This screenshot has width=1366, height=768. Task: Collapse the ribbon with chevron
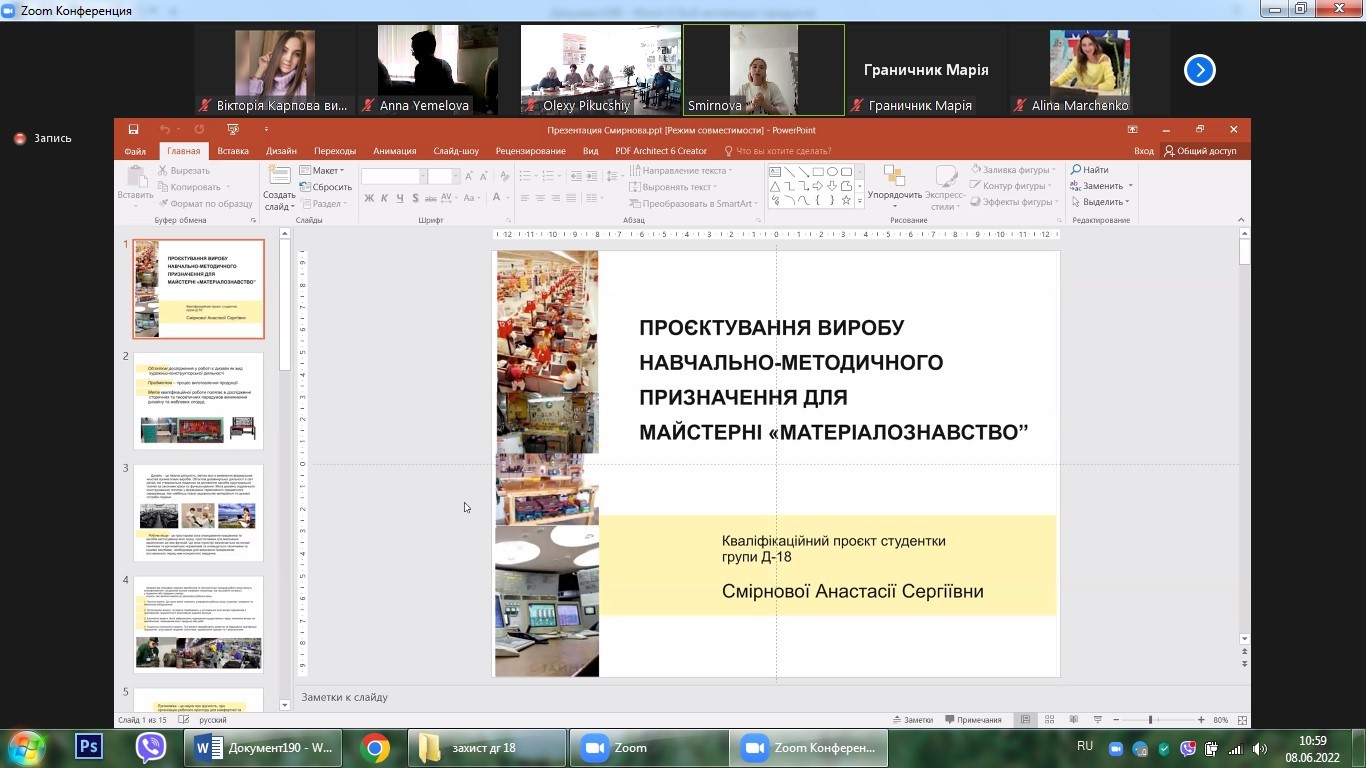pyautogui.click(x=1240, y=219)
